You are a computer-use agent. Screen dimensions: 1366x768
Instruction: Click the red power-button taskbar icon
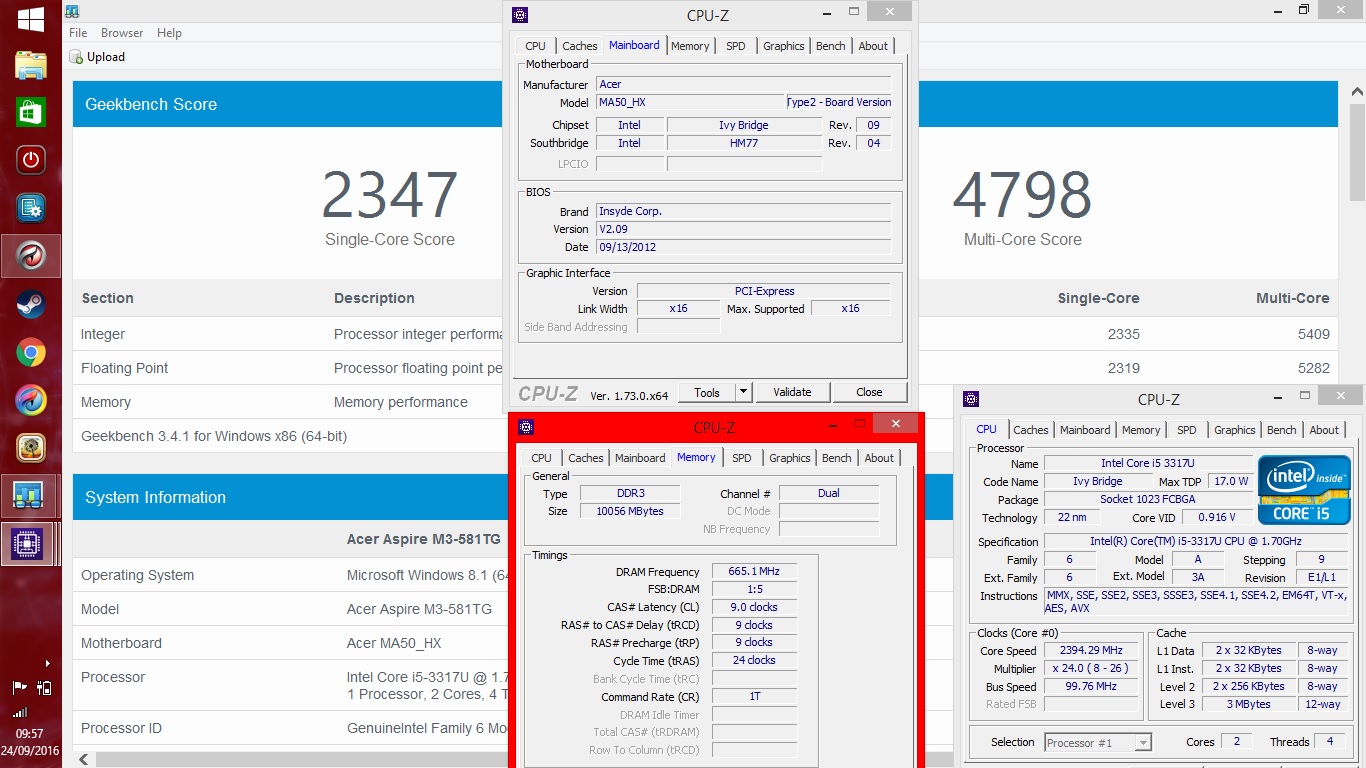30,159
